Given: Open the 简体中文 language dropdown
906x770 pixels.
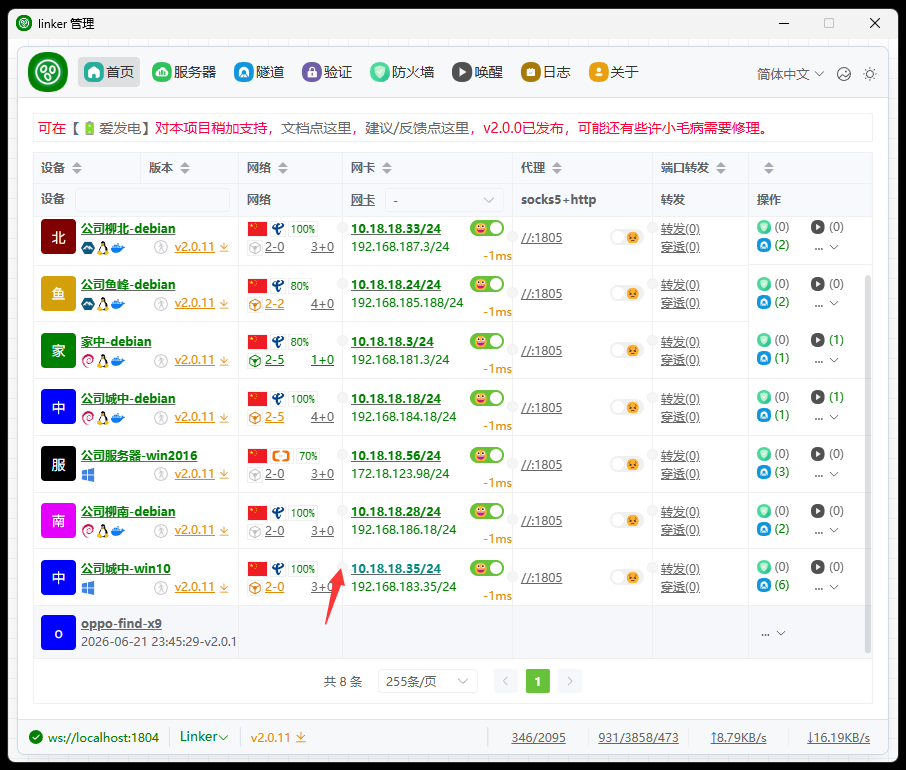Looking at the screenshot, I should click(x=790, y=74).
